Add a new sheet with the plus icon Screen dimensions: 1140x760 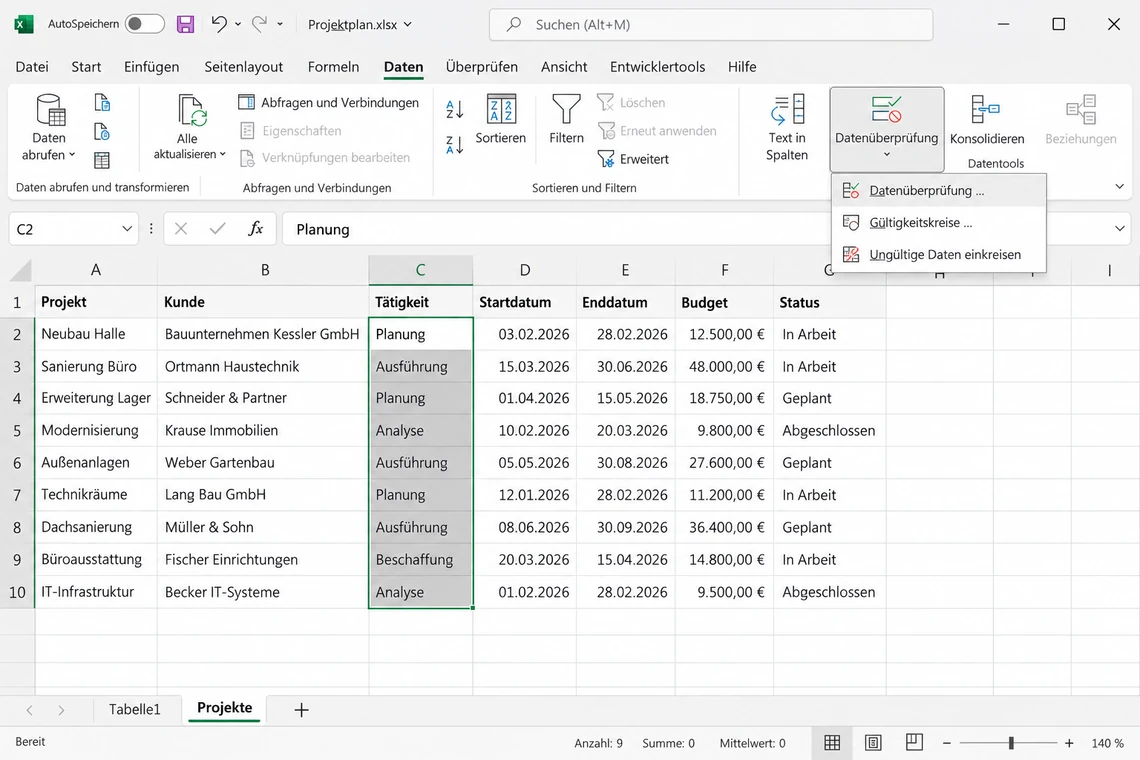tap(301, 710)
